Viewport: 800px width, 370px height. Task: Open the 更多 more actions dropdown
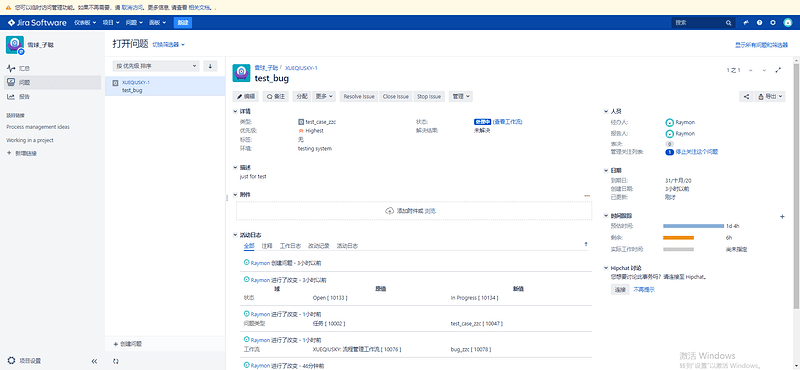324,96
